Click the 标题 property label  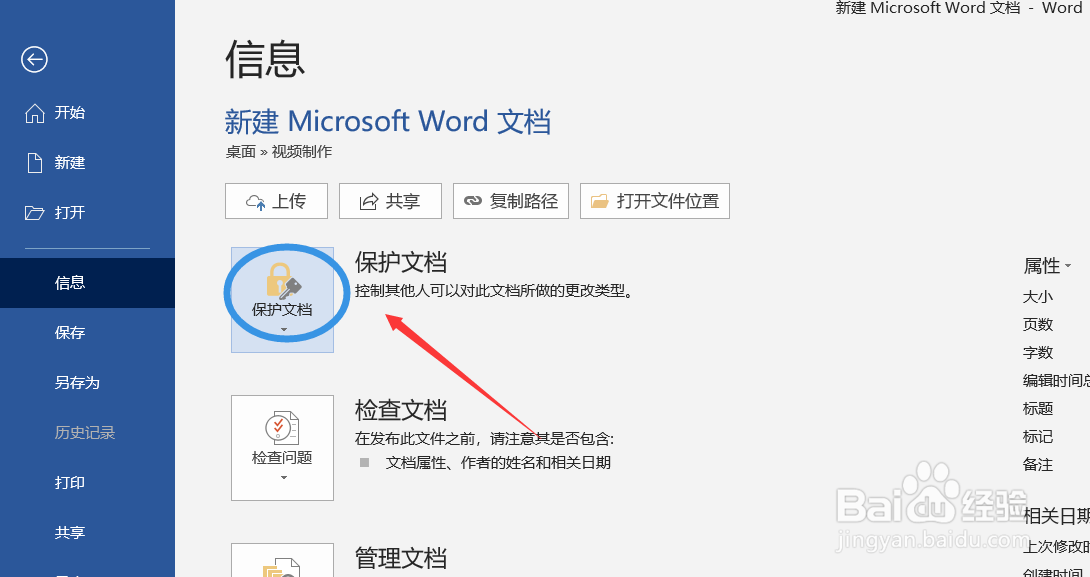[x=1038, y=409]
